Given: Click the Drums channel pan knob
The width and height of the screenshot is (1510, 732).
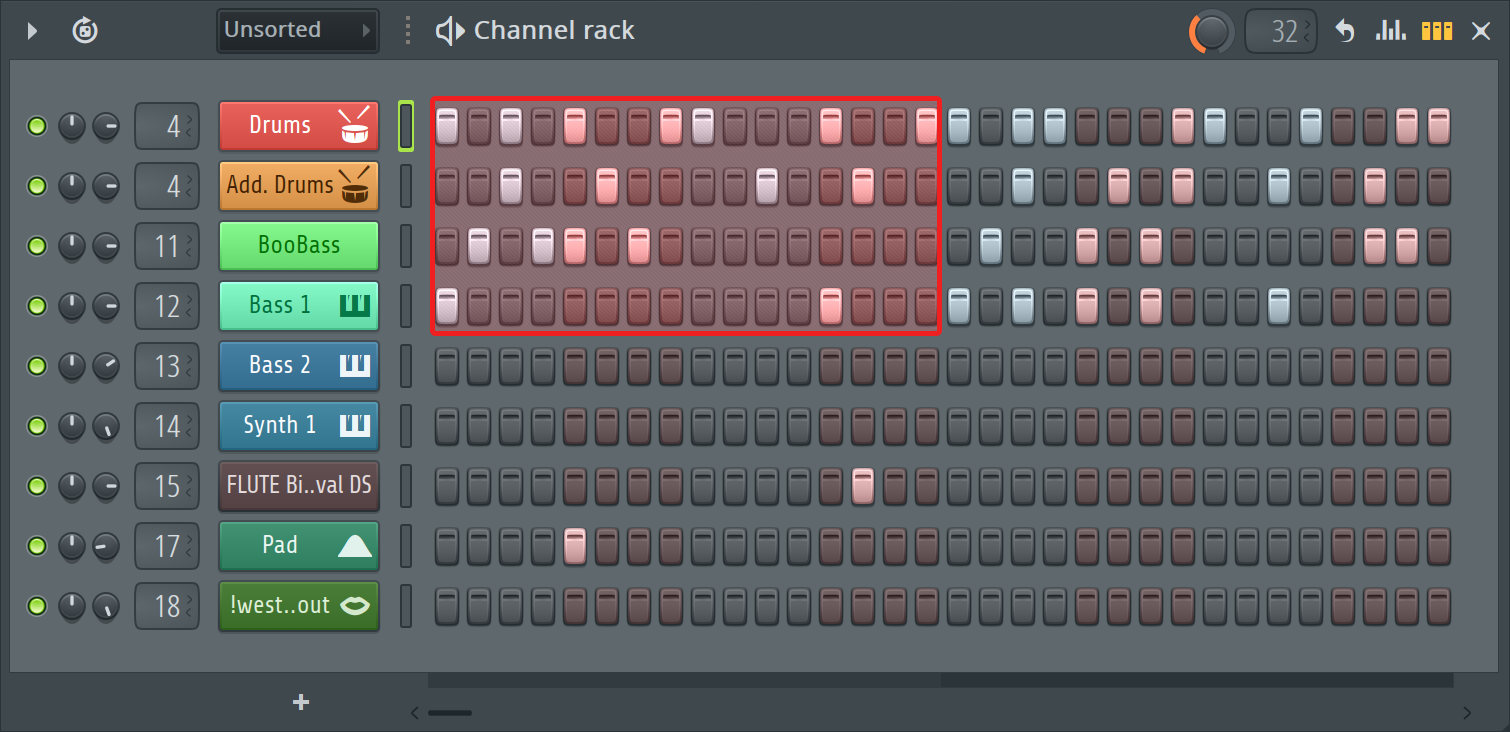Looking at the screenshot, I should pos(72,126).
